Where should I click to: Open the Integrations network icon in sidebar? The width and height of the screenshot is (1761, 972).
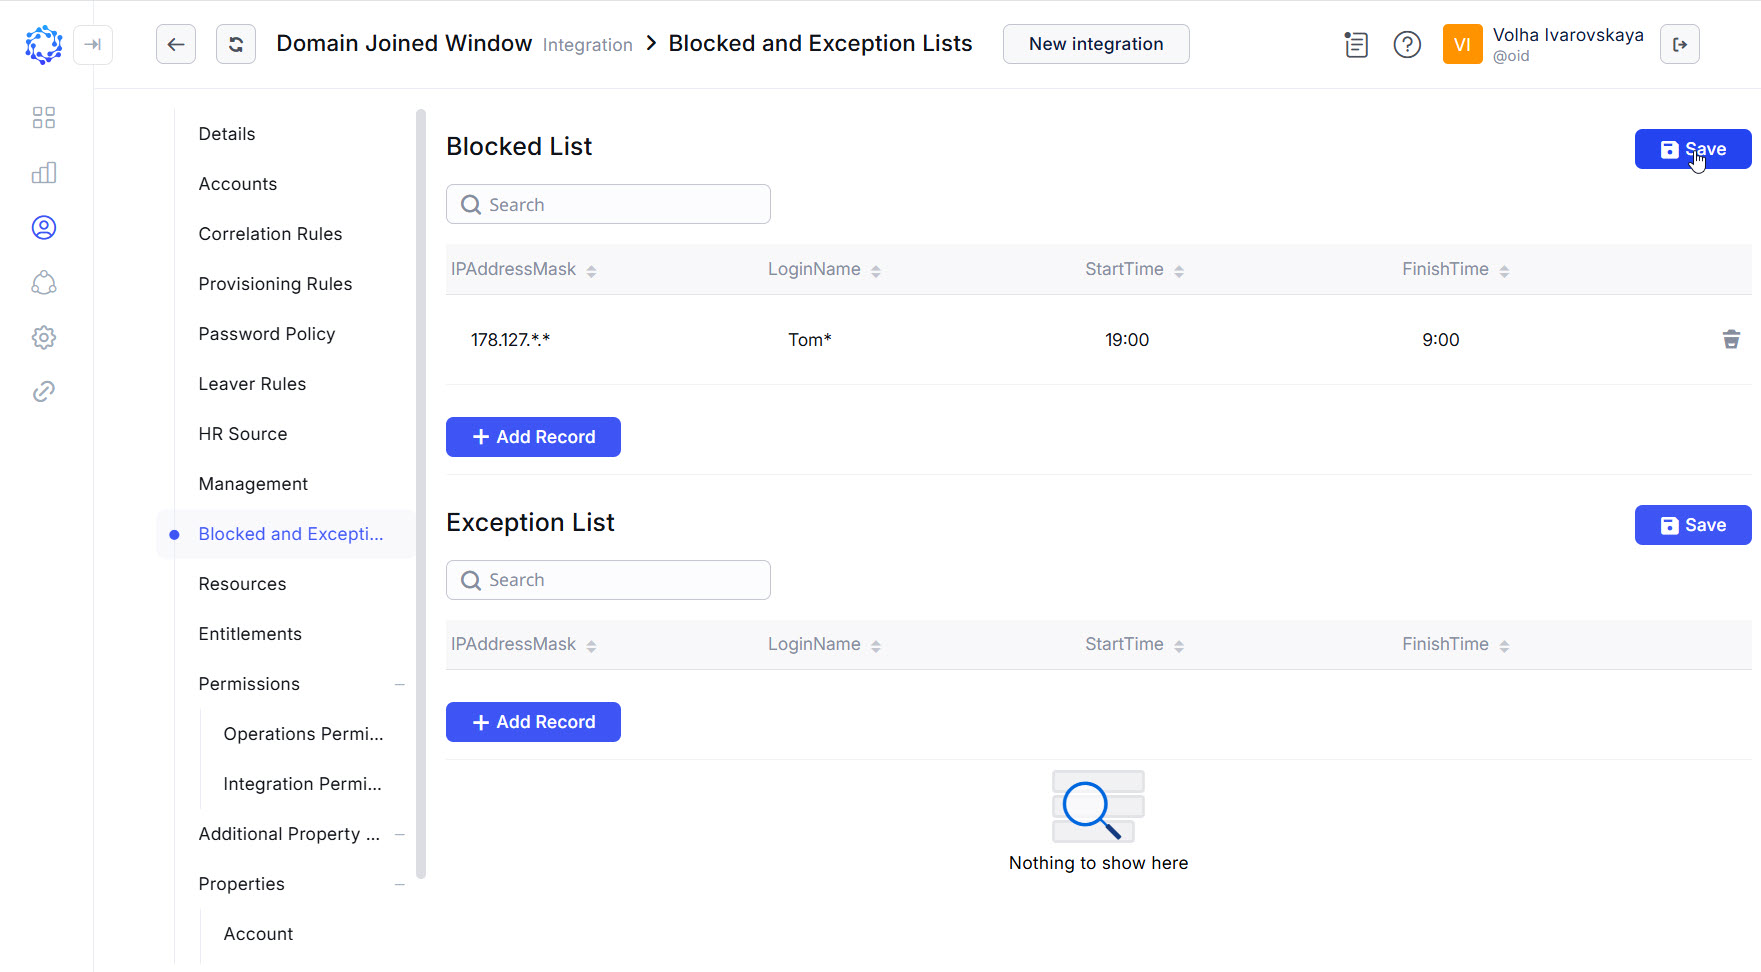pos(44,283)
